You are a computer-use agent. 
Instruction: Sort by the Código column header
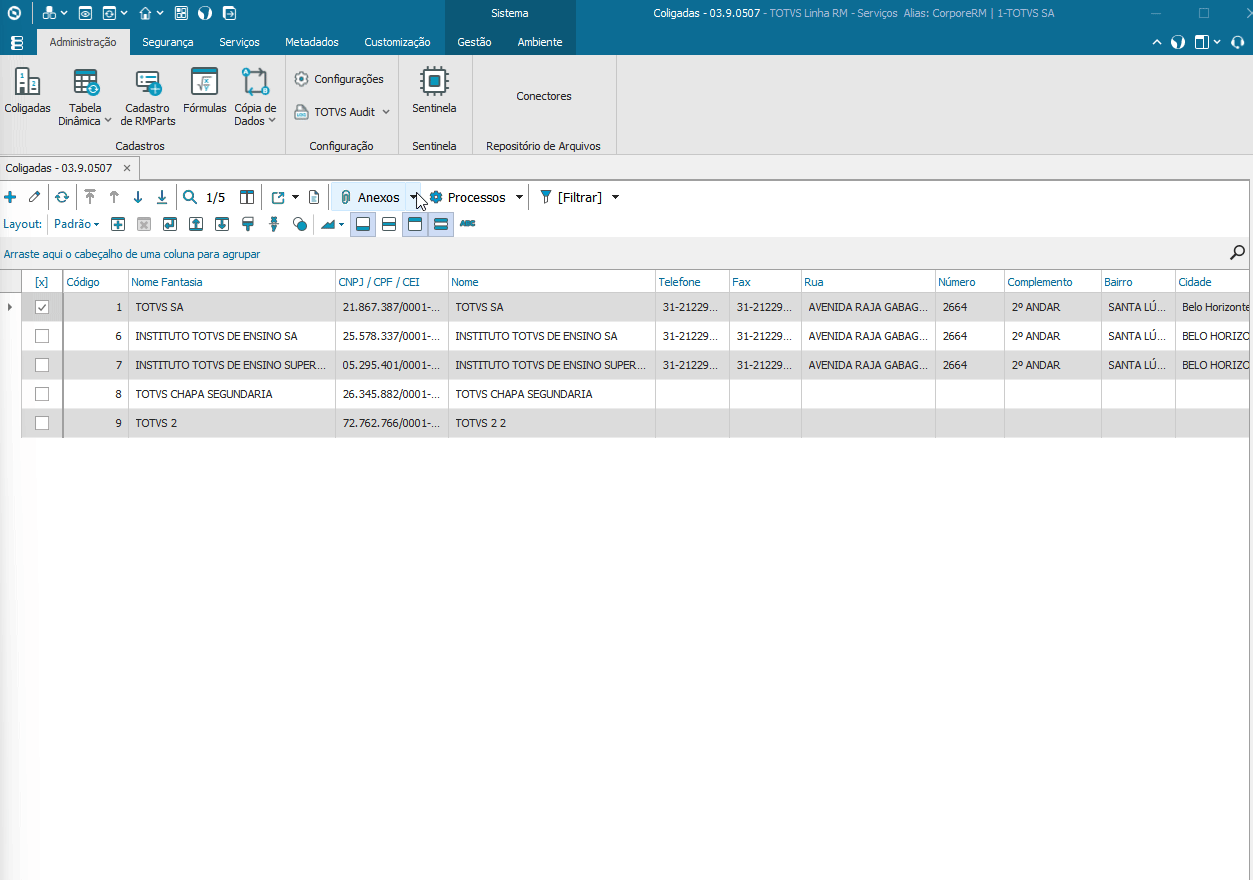coord(95,282)
